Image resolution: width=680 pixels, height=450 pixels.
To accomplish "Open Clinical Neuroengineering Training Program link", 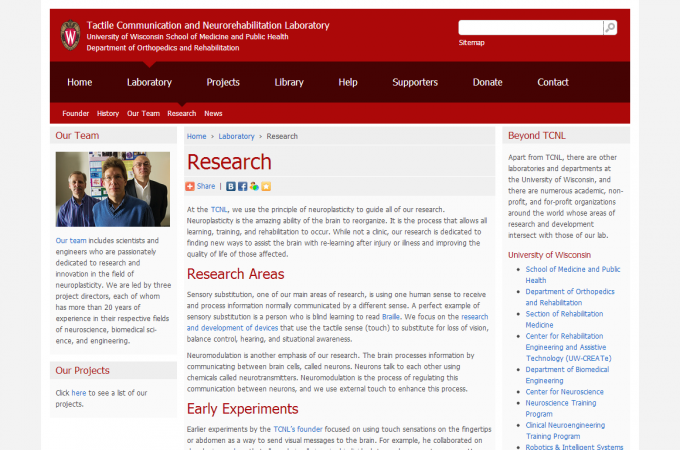I will 565,431.
